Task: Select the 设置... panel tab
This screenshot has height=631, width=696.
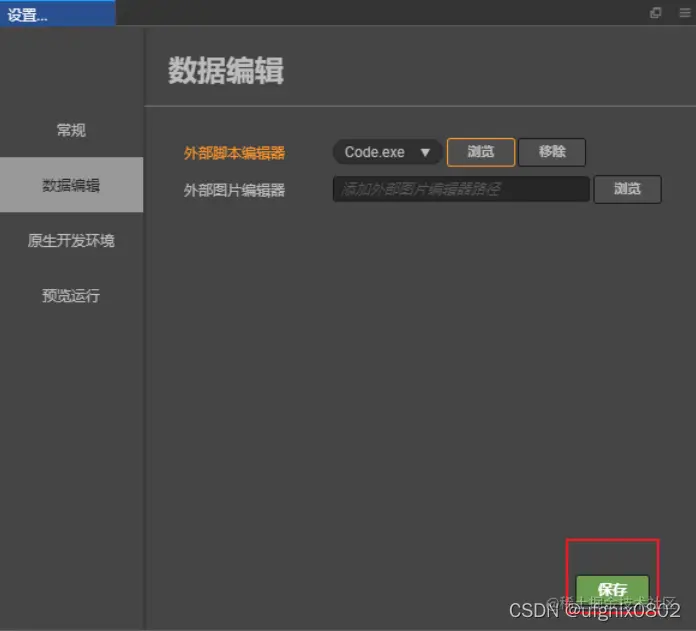Action: (58, 13)
